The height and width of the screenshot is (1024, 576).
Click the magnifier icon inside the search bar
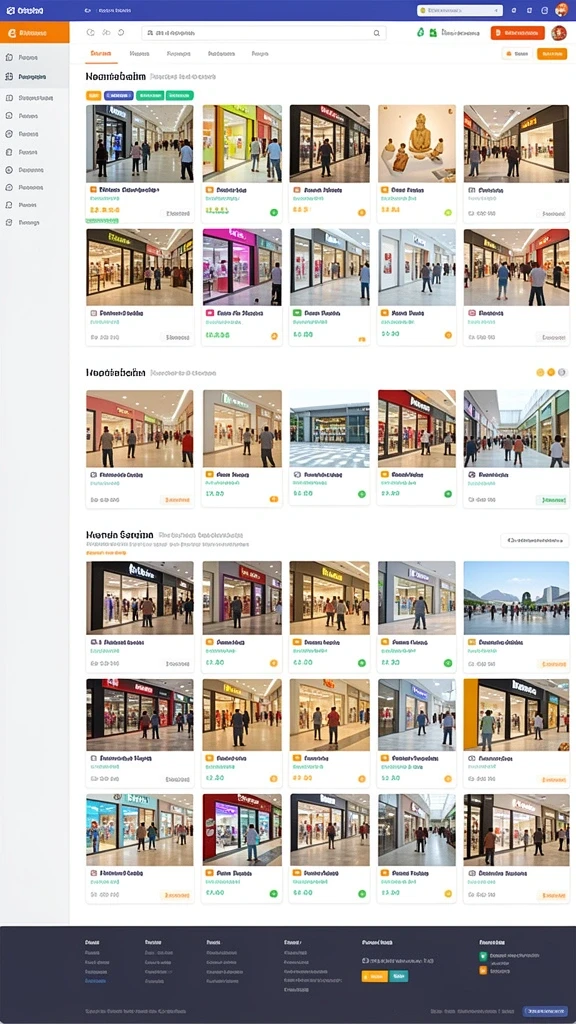coord(377,33)
